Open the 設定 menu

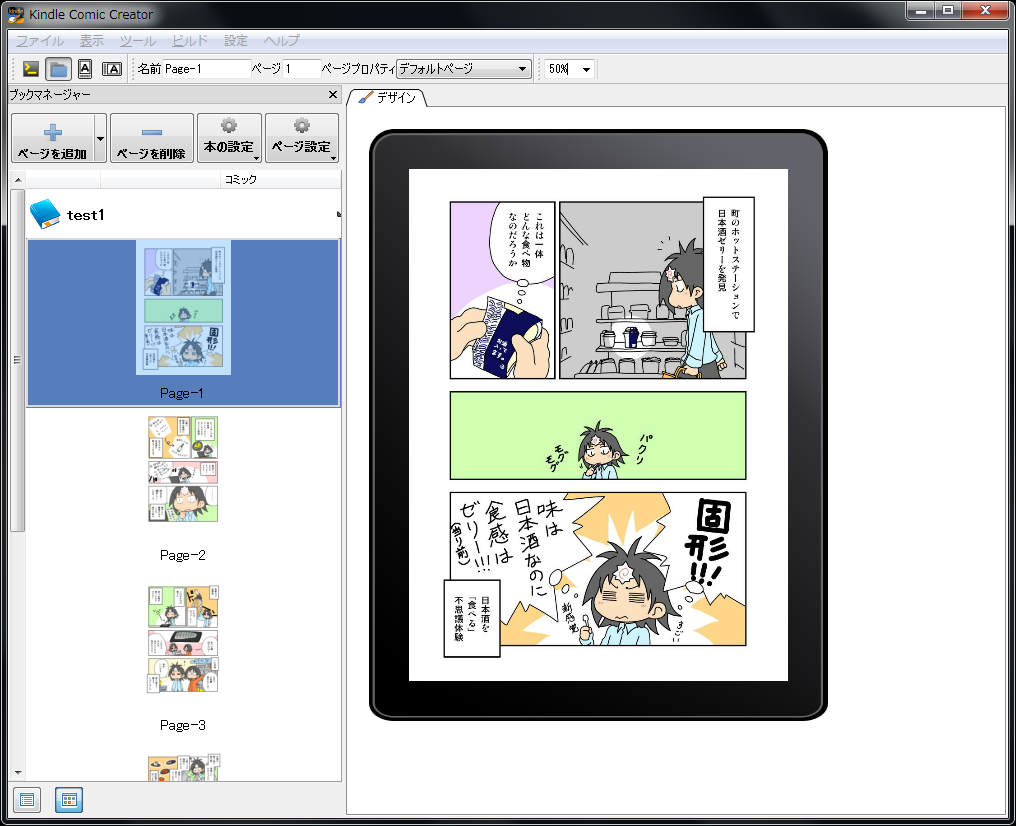[236, 40]
